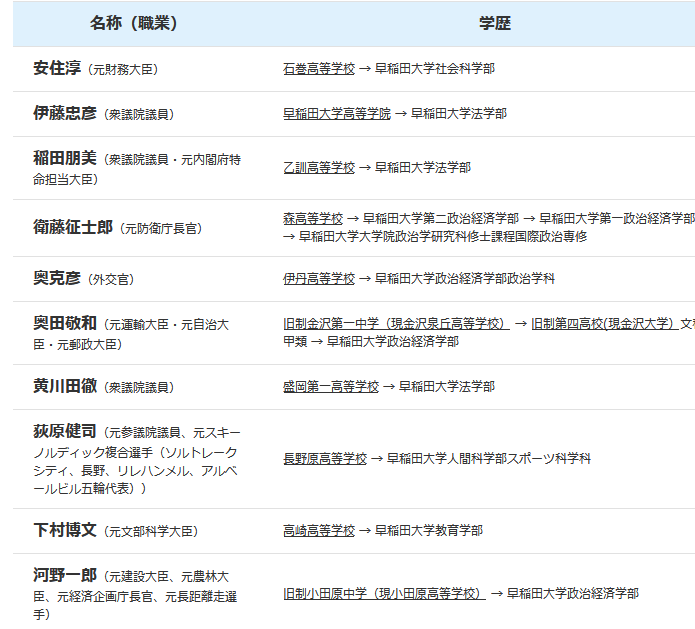695x629 pixels.
Task: Visit the 伊丹高等学校 link
Action: 318,279
